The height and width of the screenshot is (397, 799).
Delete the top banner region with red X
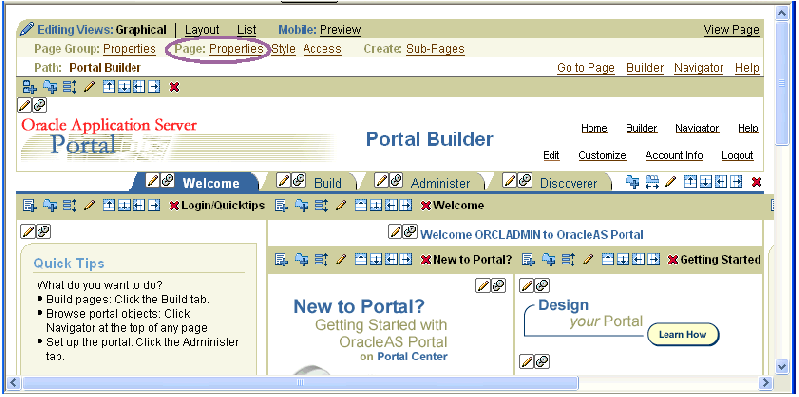point(174,88)
